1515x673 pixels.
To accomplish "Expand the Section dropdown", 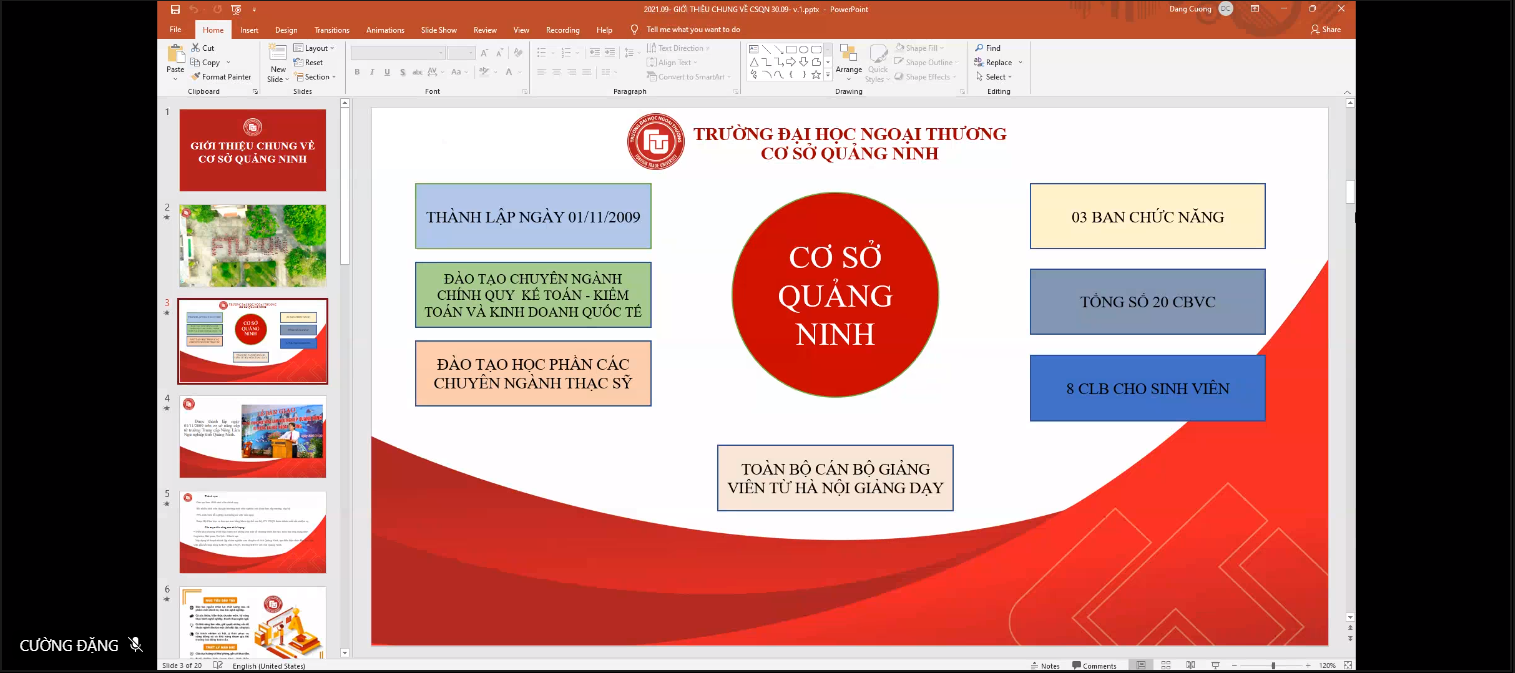I will (314, 77).
